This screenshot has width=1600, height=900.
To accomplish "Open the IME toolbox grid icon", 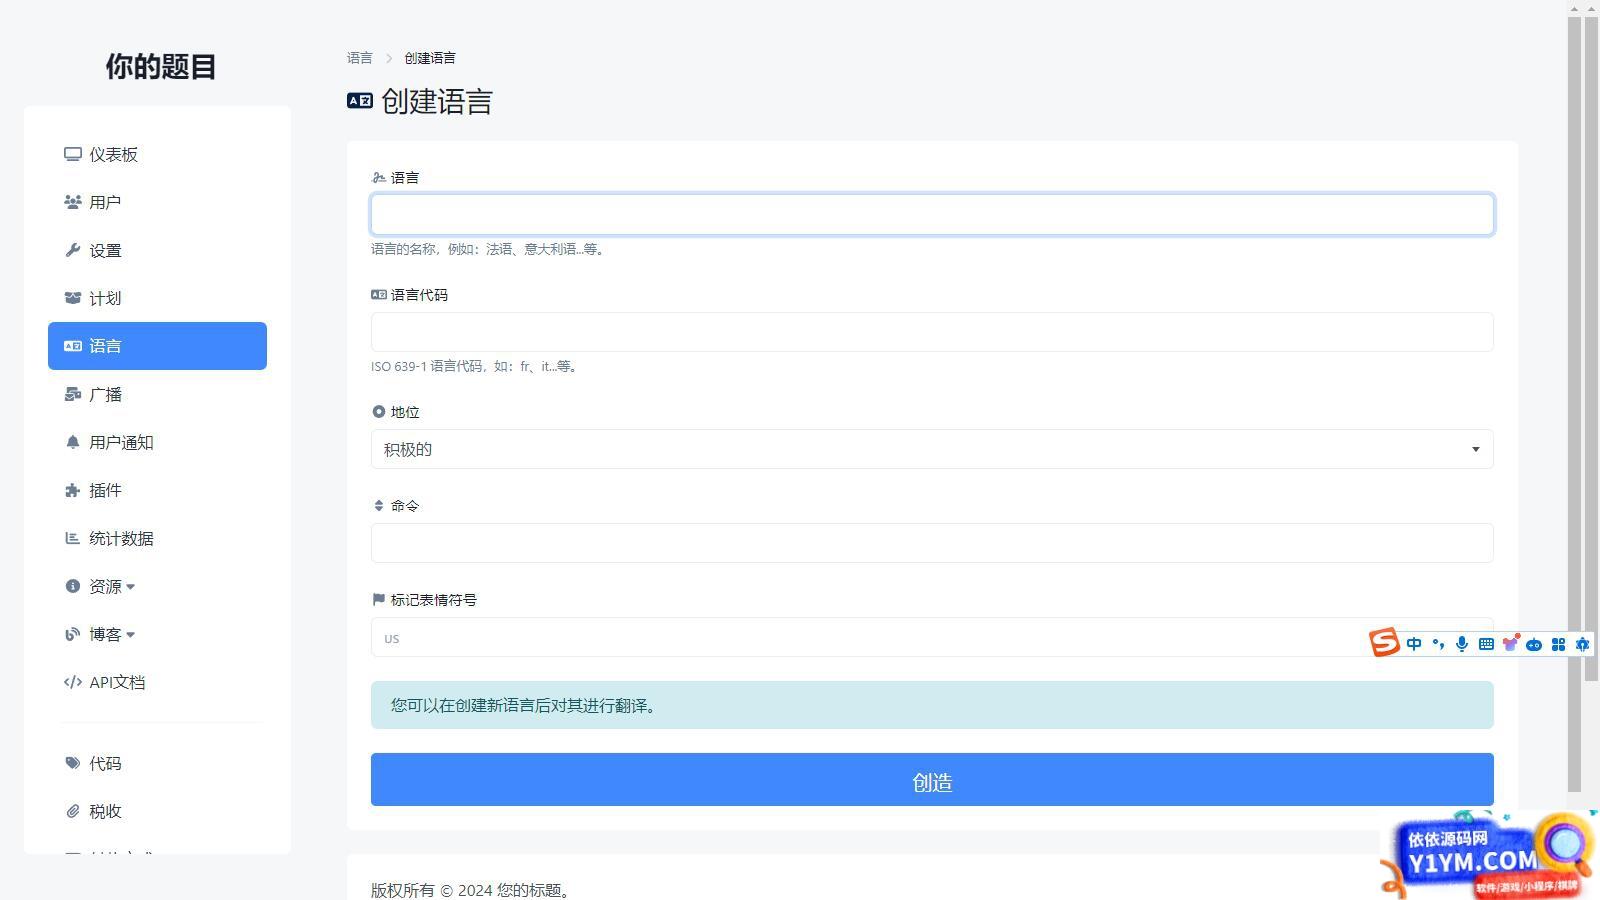I will pos(1558,644).
